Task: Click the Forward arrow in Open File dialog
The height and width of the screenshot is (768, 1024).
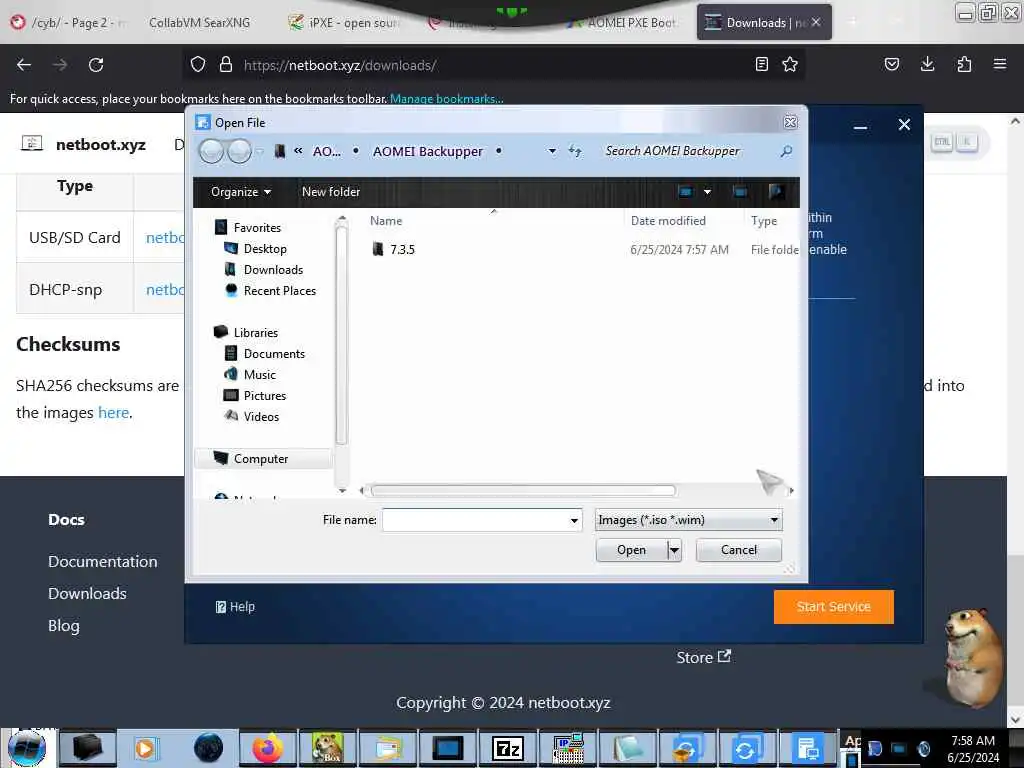Action: click(x=239, y=152)
